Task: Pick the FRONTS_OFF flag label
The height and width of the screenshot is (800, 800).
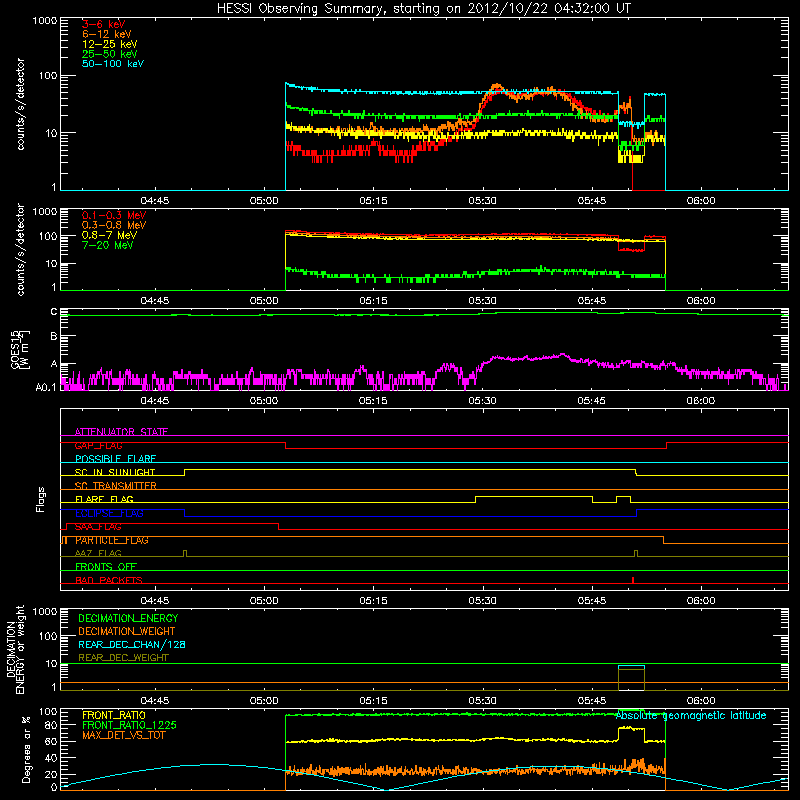Action: [x=106, y=567]
